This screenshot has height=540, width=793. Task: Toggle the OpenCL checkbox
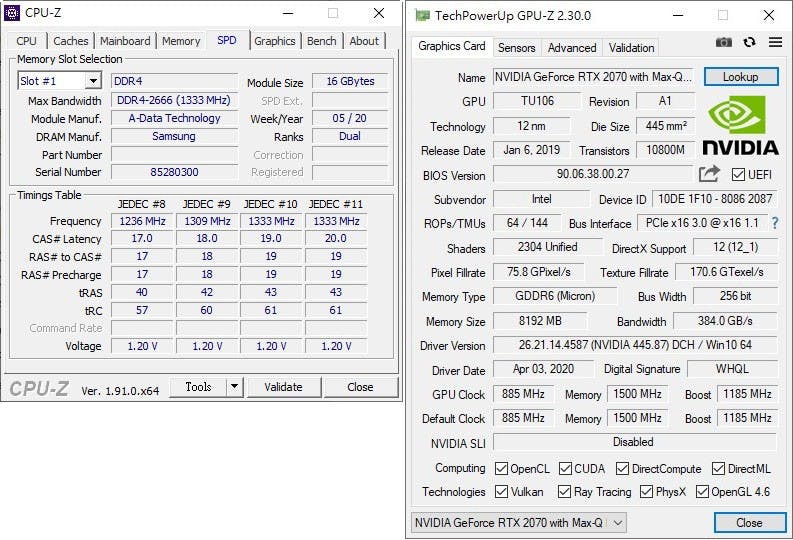[501, 469]
